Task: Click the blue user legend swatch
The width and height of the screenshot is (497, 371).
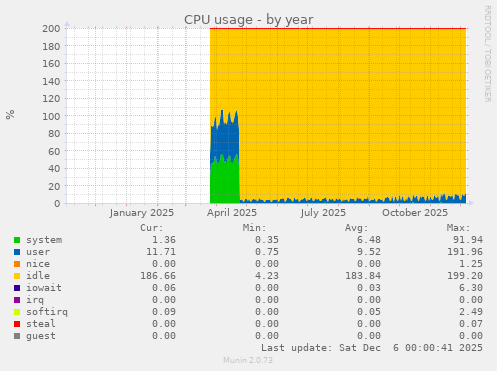Action: pos(17,252)
